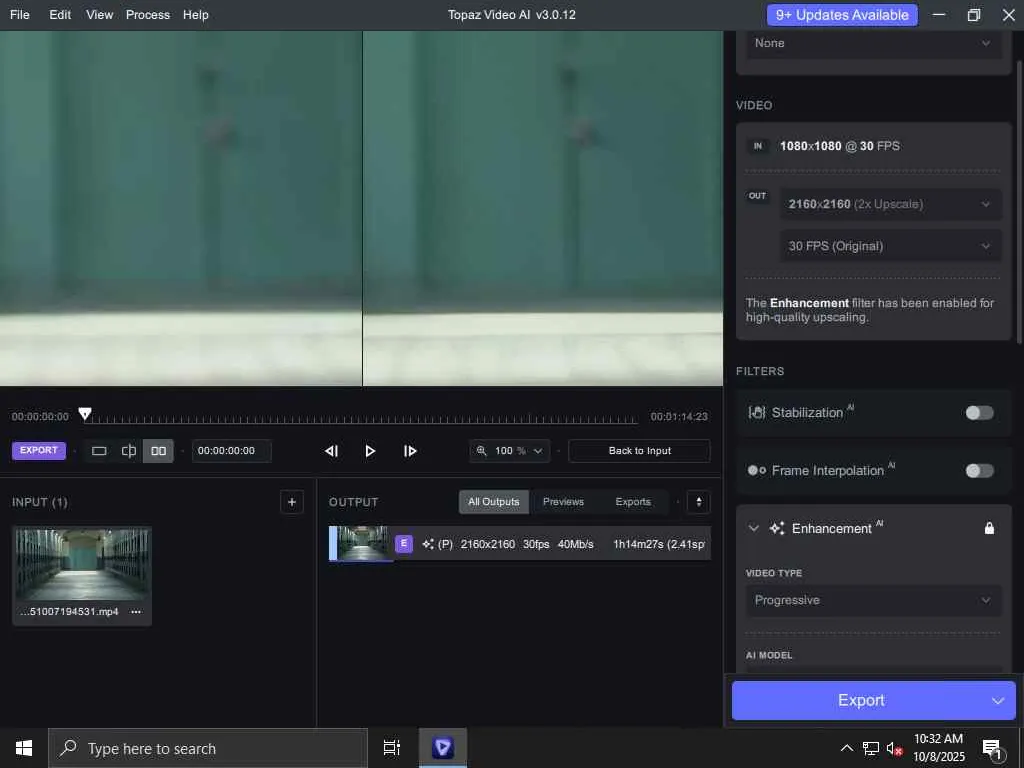Click the enhancement sparkle icon in output row
1024x768 pixels.
(x=428, y=544)
